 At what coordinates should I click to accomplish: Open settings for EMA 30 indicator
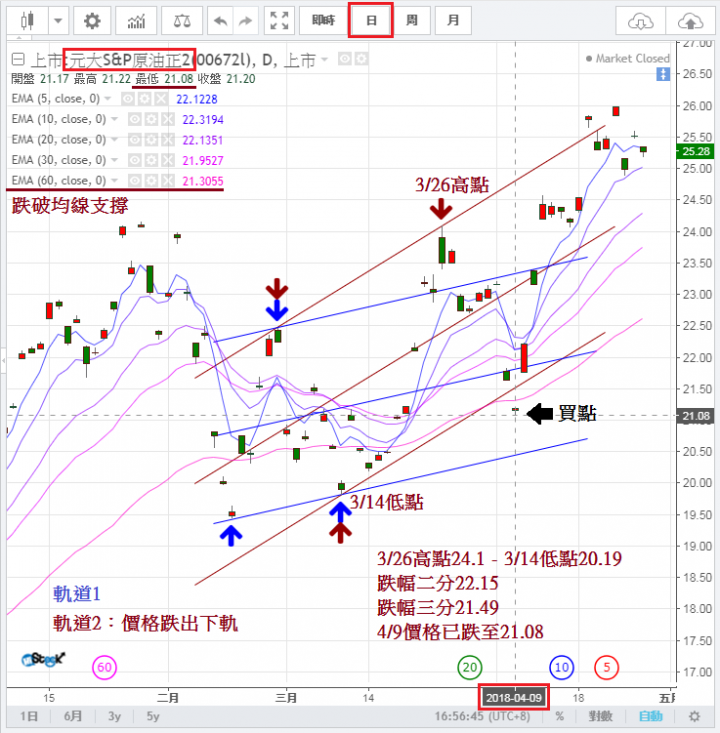(151, 160)
